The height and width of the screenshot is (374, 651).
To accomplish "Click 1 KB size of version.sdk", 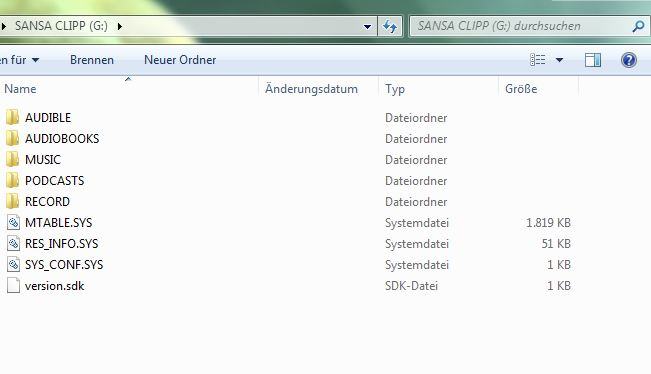I will point(559,286).
